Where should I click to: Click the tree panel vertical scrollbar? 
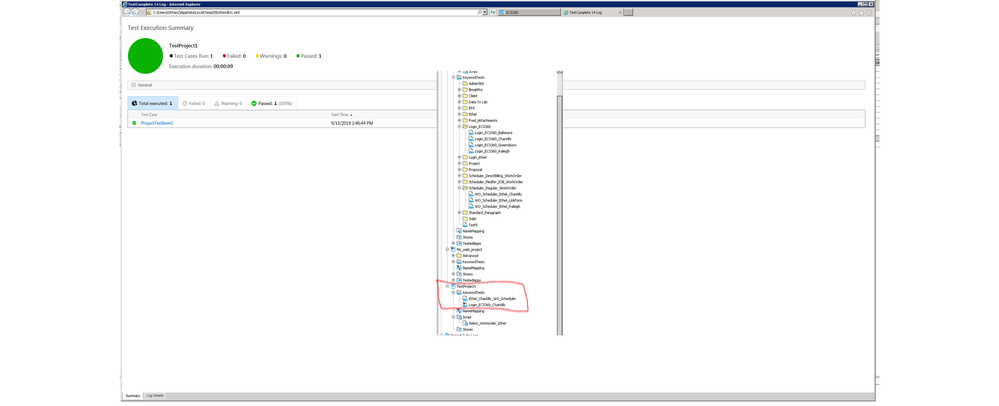click(560, 200)
